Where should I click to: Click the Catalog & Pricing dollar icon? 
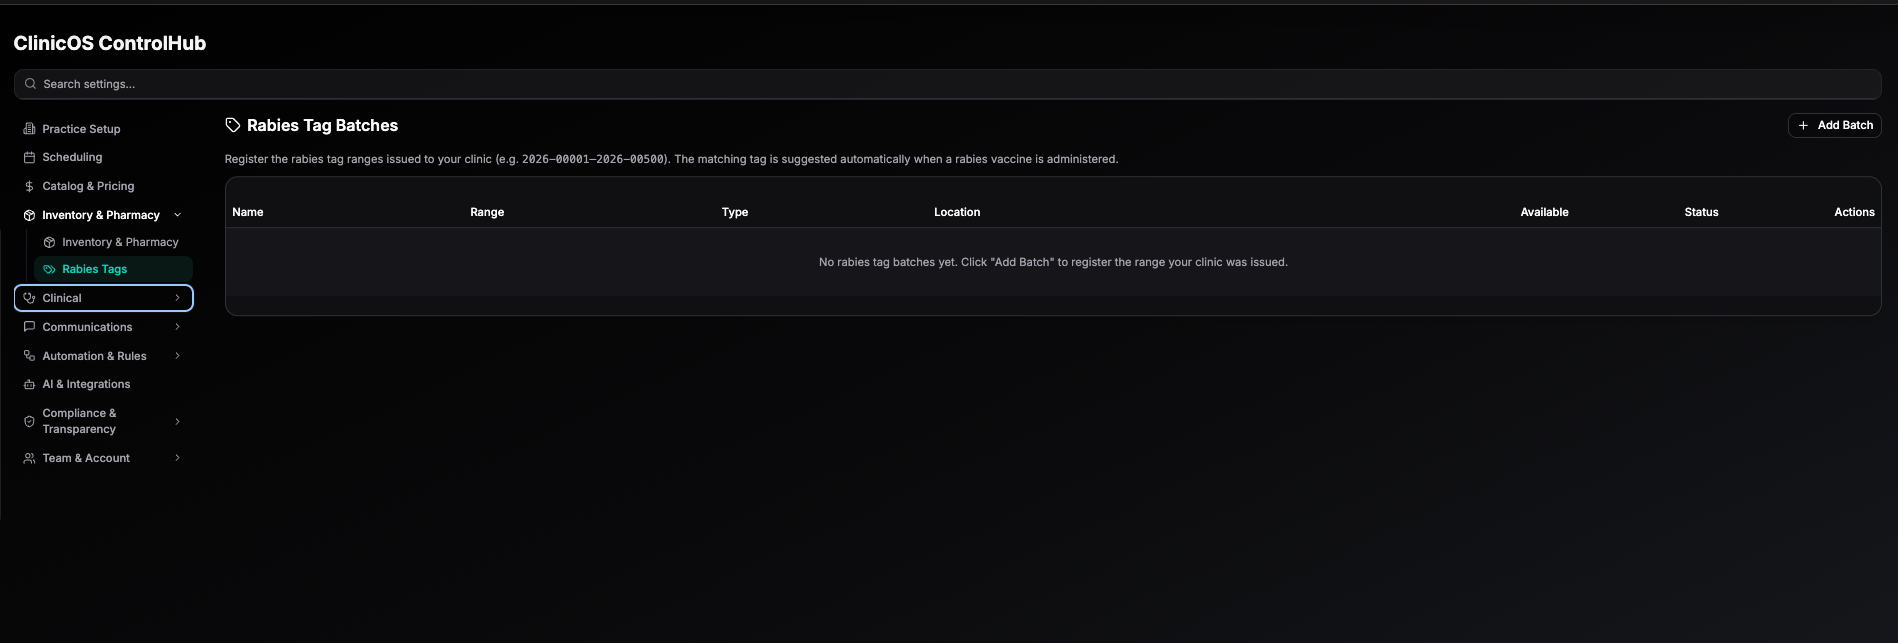pos(29,186)
